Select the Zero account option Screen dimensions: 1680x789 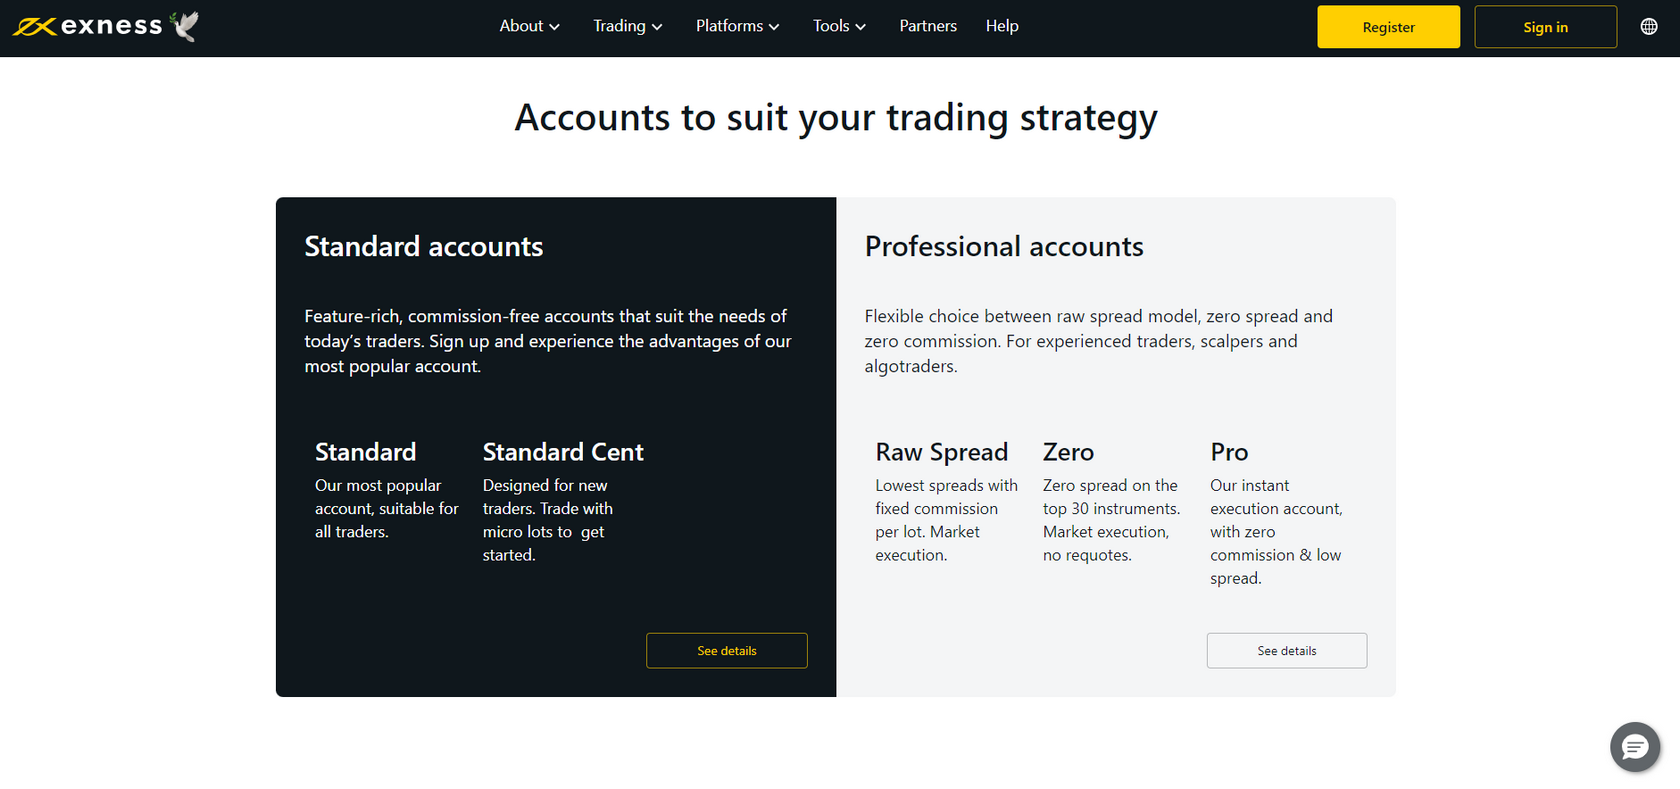click(1068, 451)
